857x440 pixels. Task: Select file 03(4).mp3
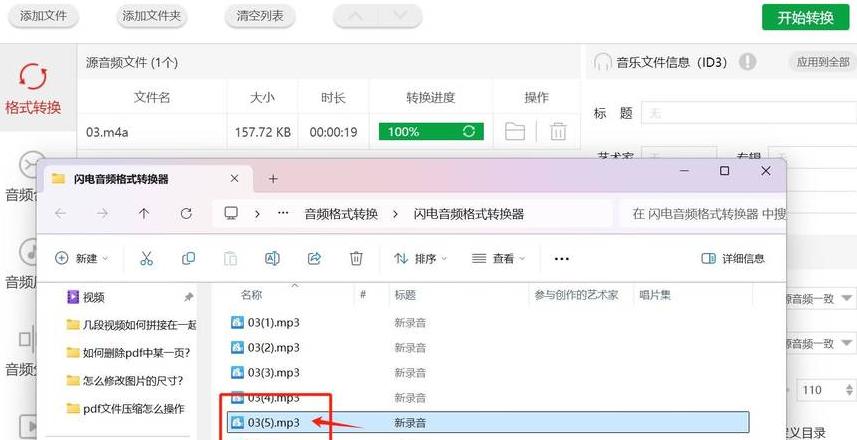265,397
